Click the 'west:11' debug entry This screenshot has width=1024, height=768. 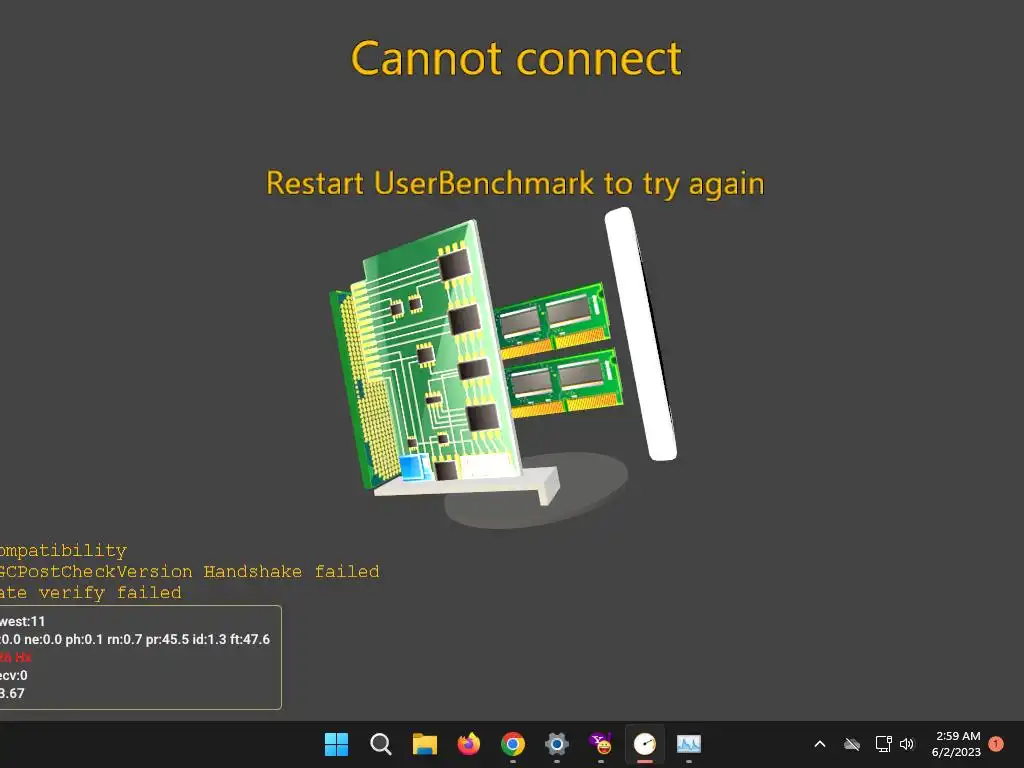click(23, 621)
